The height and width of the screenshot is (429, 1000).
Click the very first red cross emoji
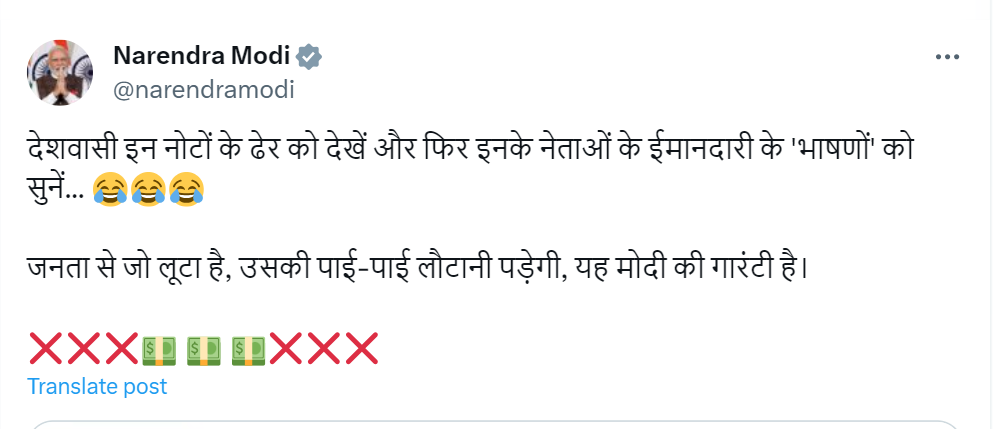coord(47,348)
